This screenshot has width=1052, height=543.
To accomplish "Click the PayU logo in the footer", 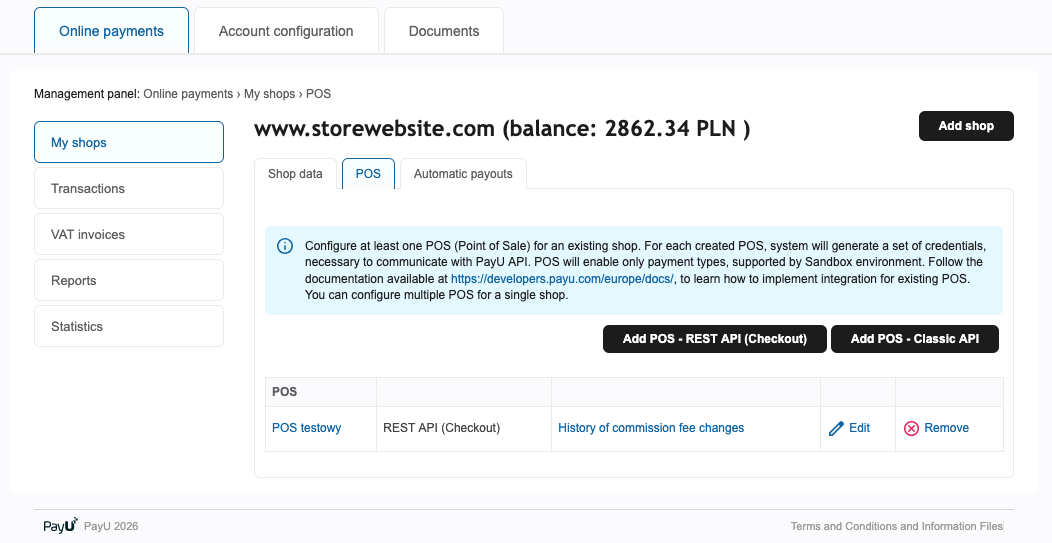I will tap(60, 526).
